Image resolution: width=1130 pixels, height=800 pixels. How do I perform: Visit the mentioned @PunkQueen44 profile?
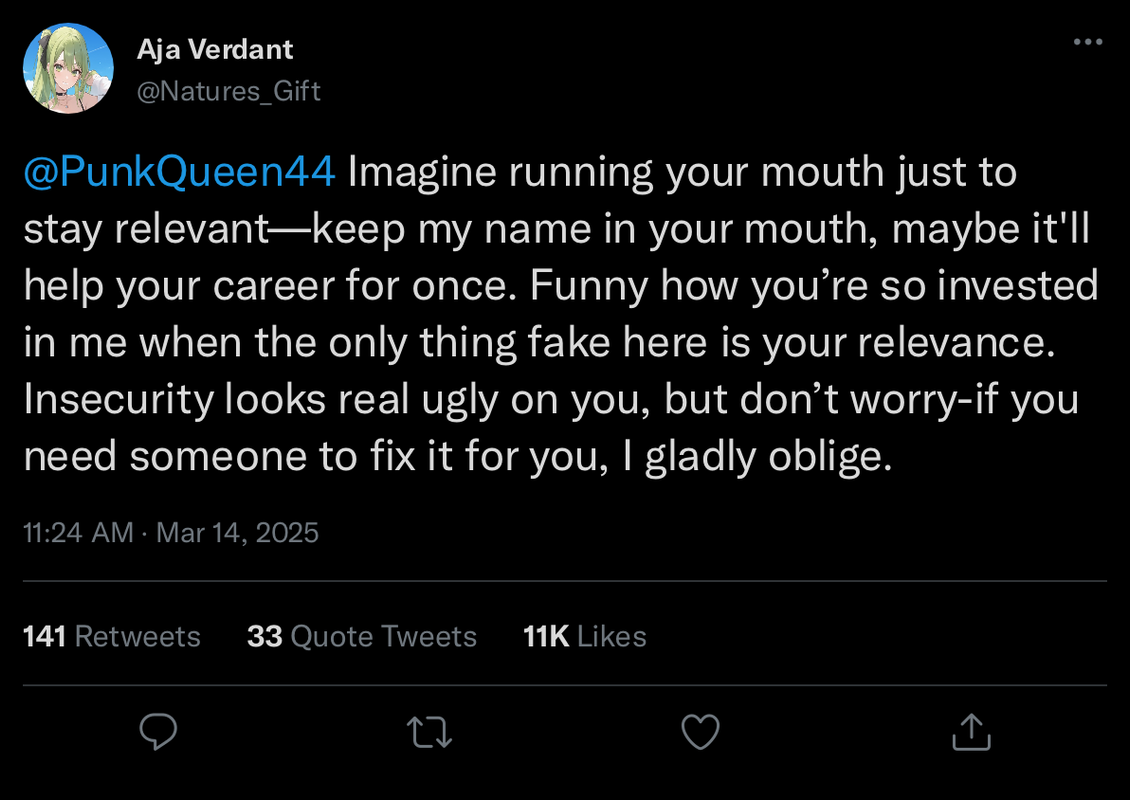[x=179, y=172]
